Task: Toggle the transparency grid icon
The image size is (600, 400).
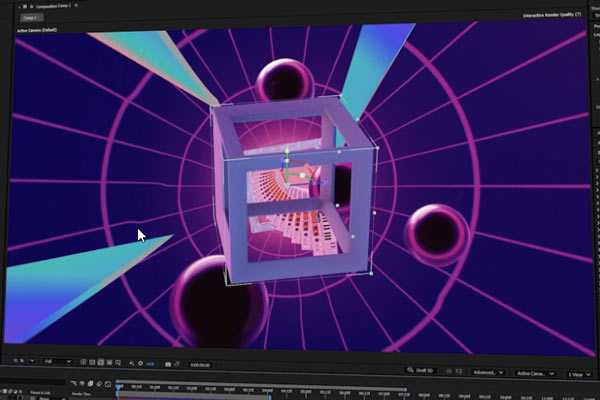Action: (92, 362)
